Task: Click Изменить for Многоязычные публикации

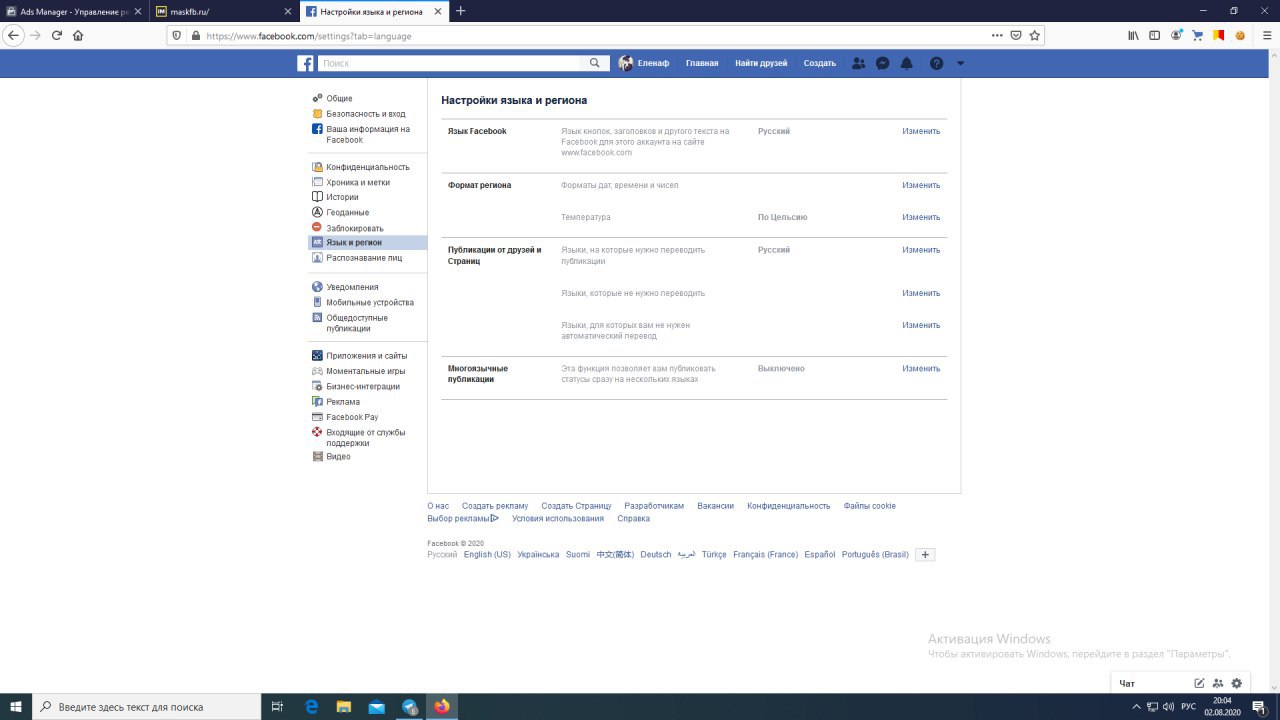Action: click(921, 368)
